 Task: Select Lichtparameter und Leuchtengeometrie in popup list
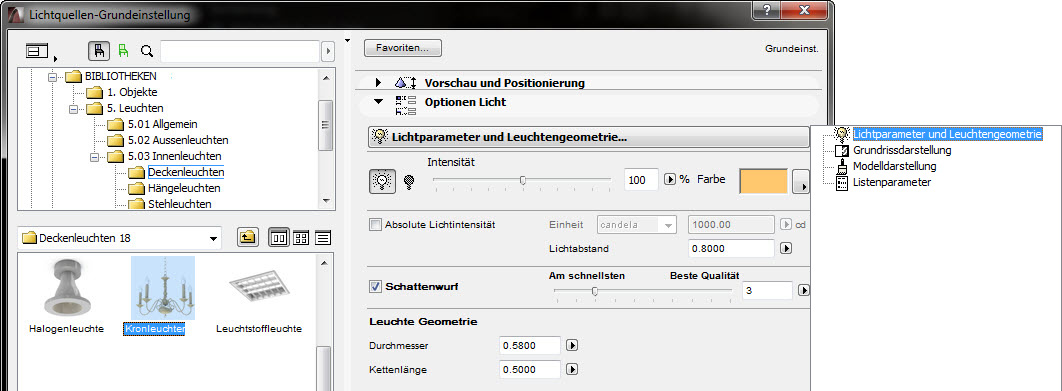947,134
